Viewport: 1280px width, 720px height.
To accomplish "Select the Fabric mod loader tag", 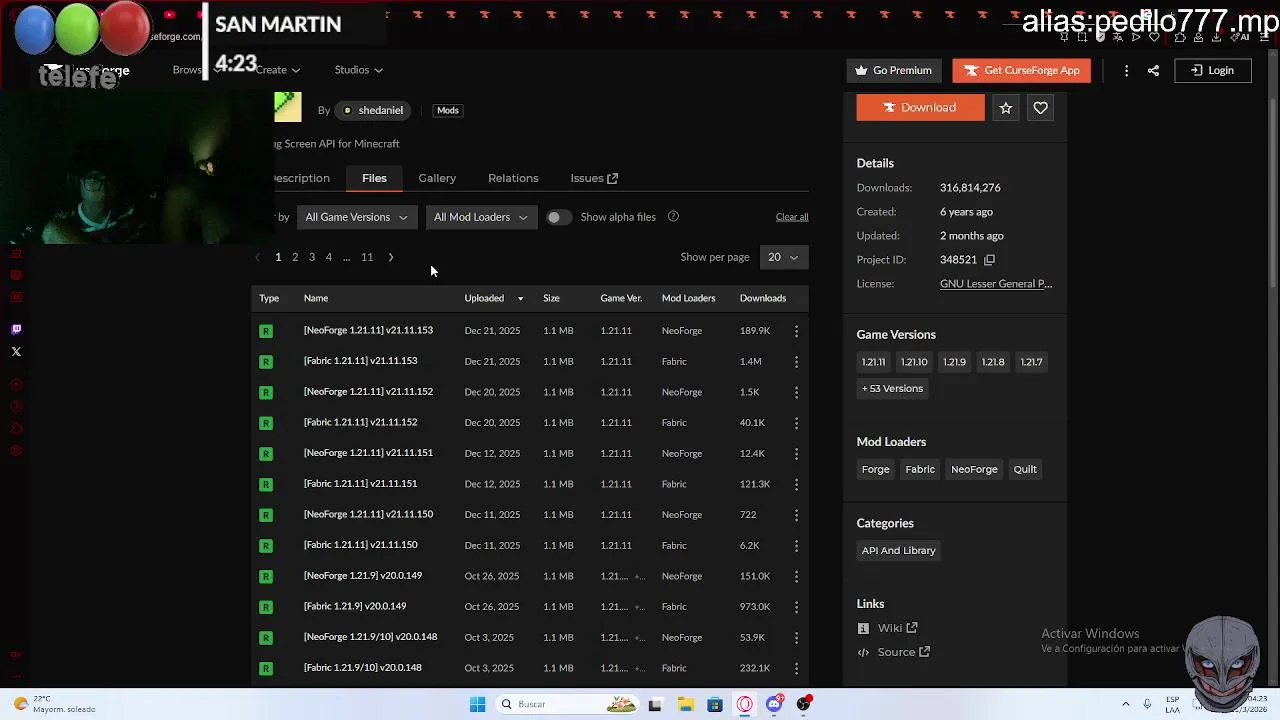I will coord(920,469).
